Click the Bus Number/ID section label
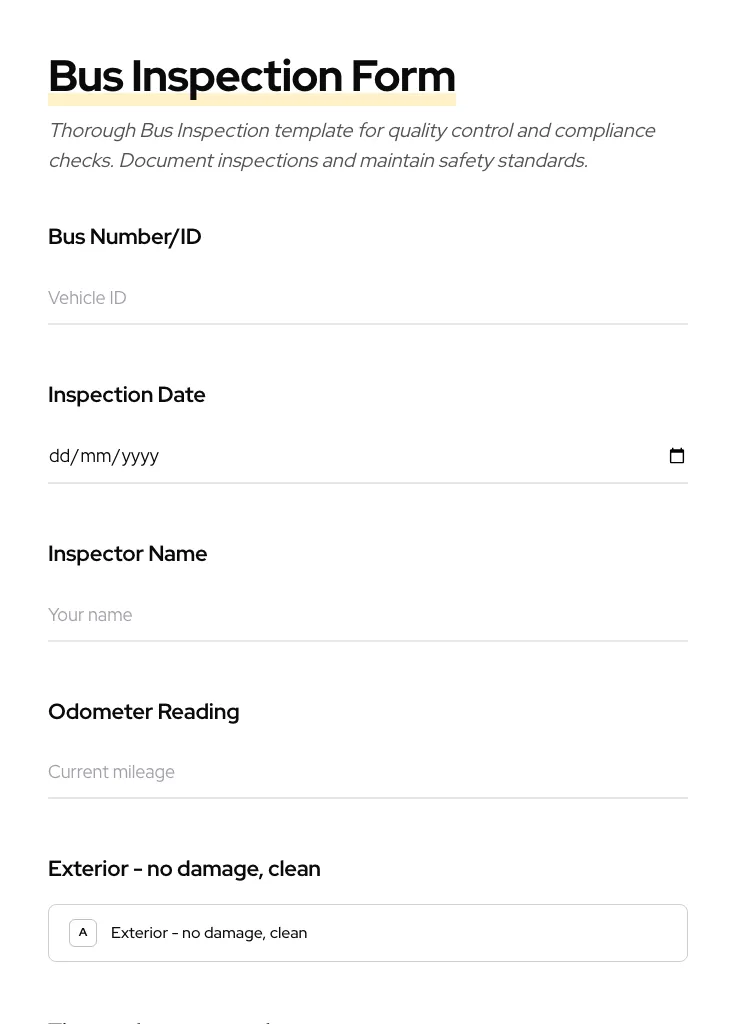This screenshot has height=1024, width=736. [x=124, y=237]
